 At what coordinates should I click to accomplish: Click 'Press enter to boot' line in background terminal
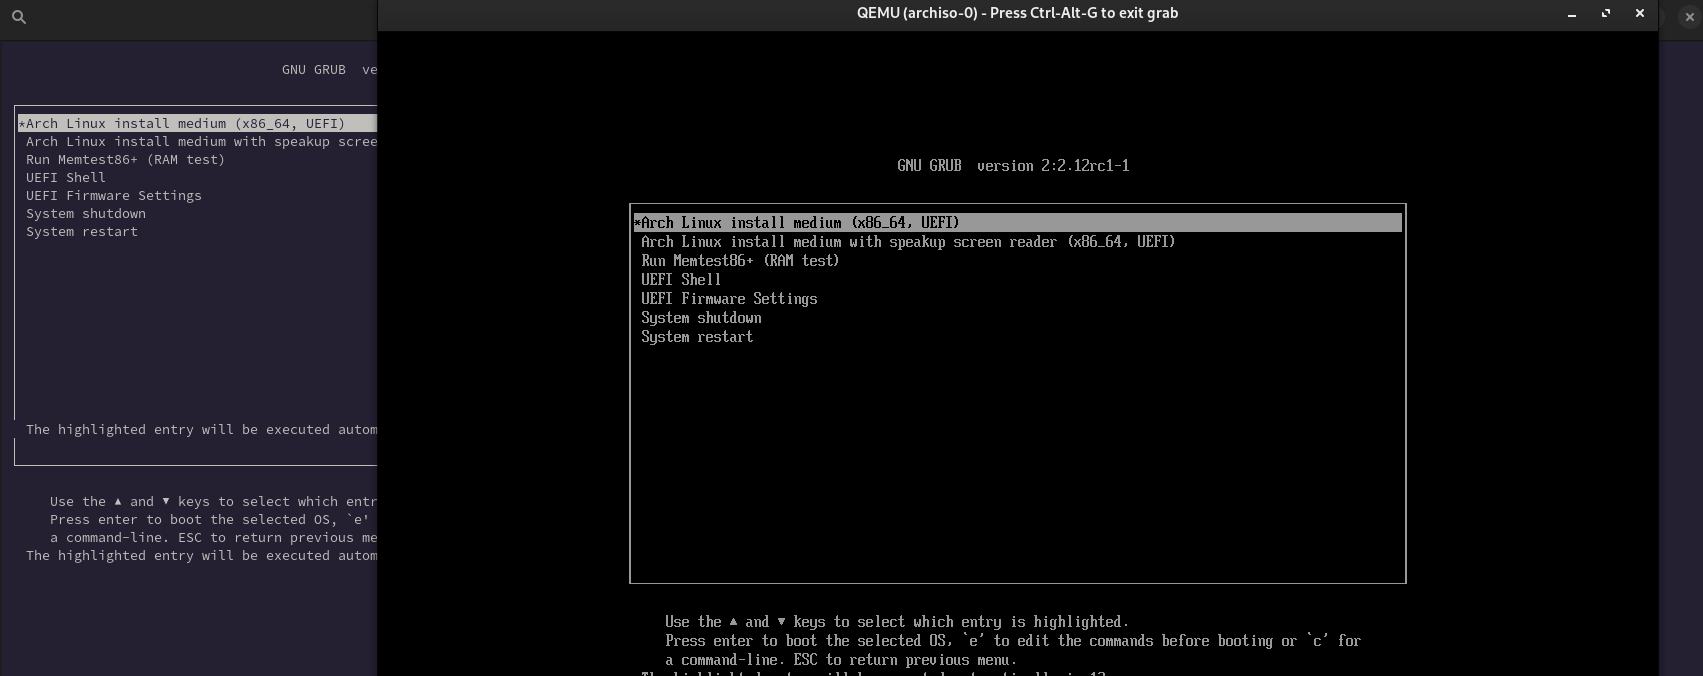(x=210, y=520)
